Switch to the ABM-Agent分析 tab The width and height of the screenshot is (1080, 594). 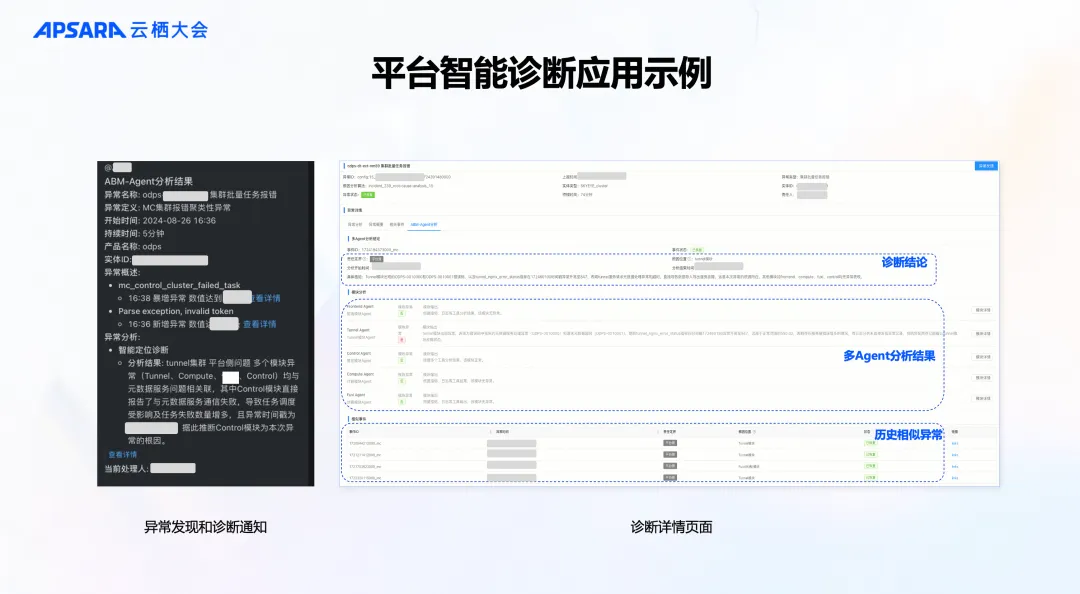click(424, 225)
